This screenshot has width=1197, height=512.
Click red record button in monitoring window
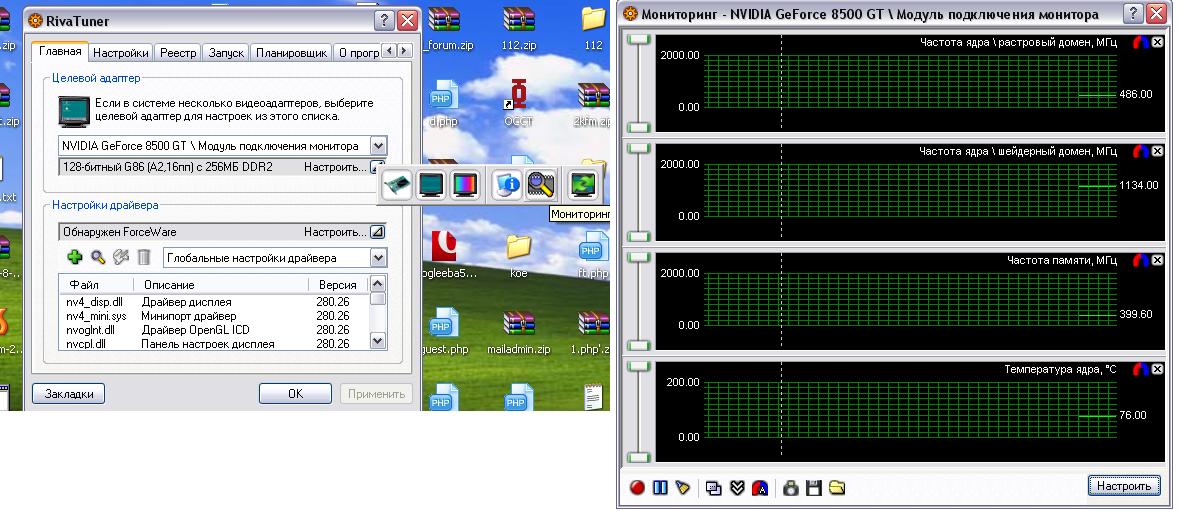pyautogui.click(x=638, y=488)
